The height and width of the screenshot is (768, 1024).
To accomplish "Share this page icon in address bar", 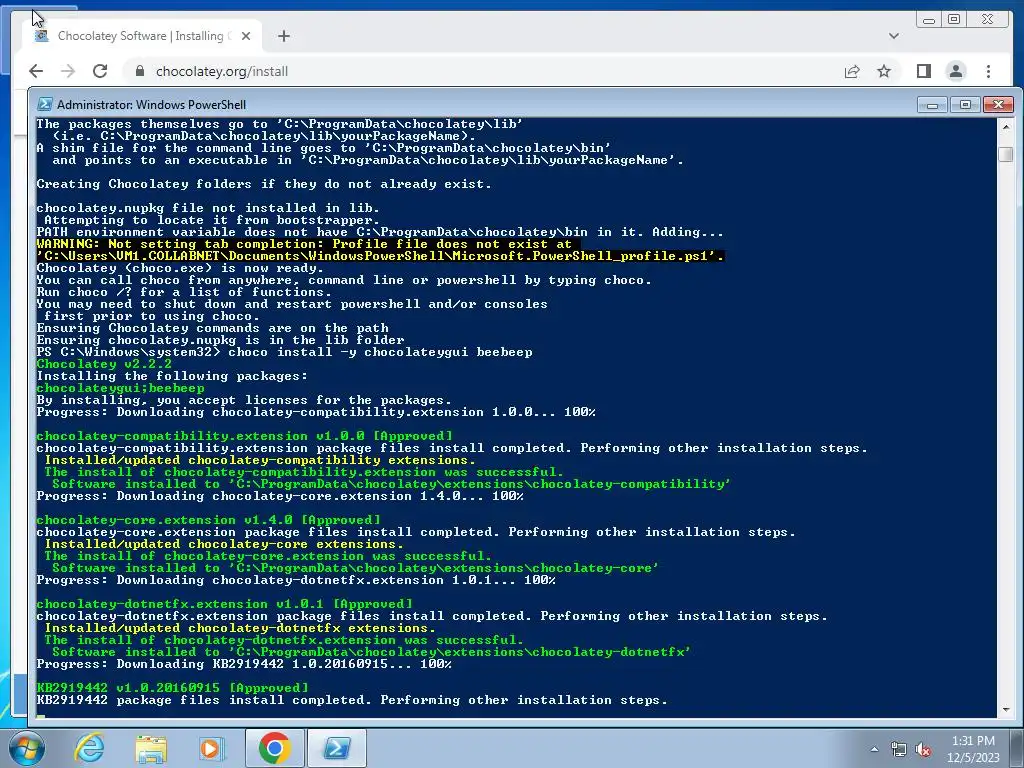I will coord(852,71).
